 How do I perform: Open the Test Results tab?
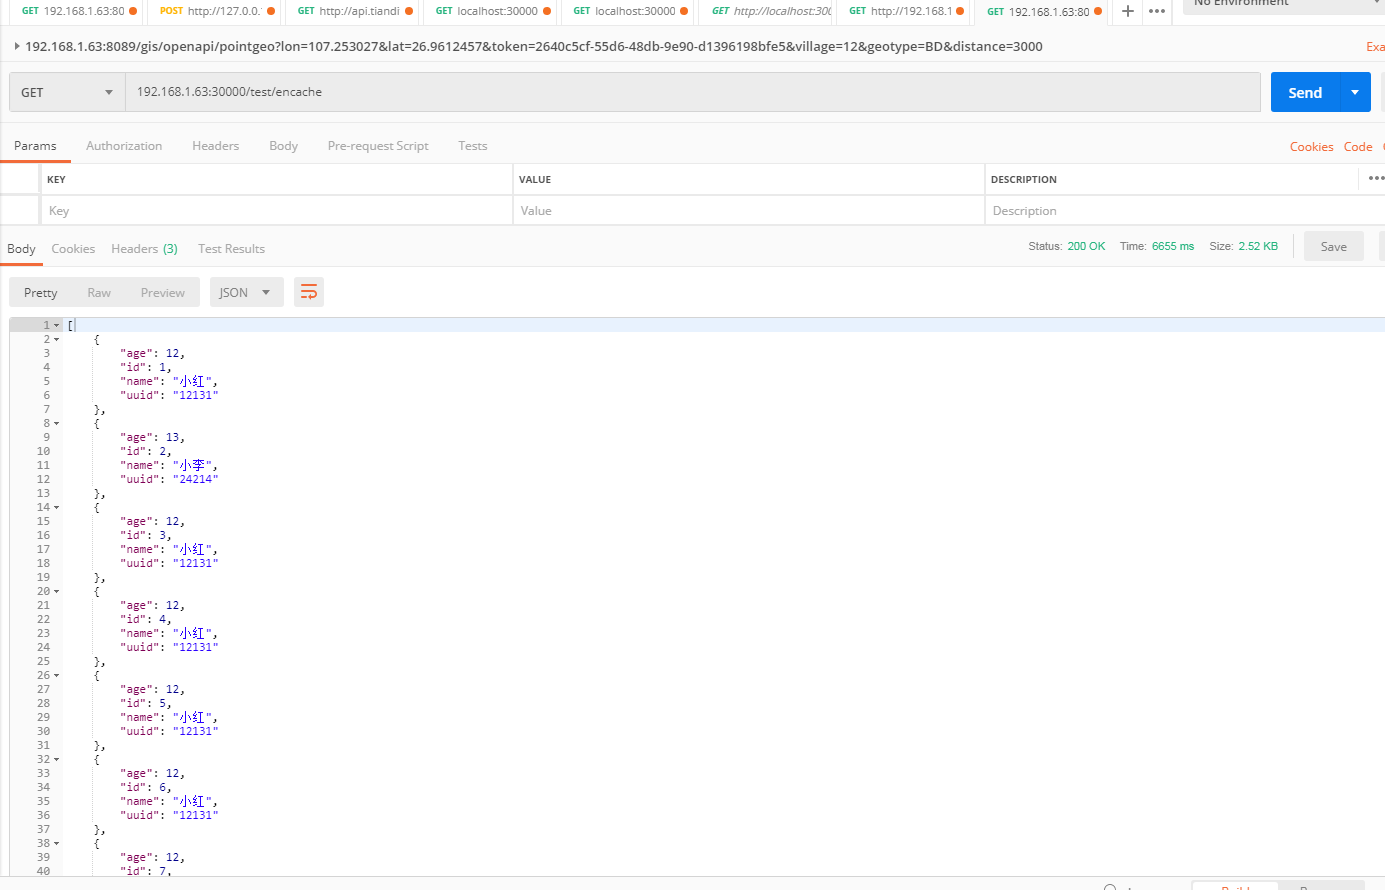(231, 248)
